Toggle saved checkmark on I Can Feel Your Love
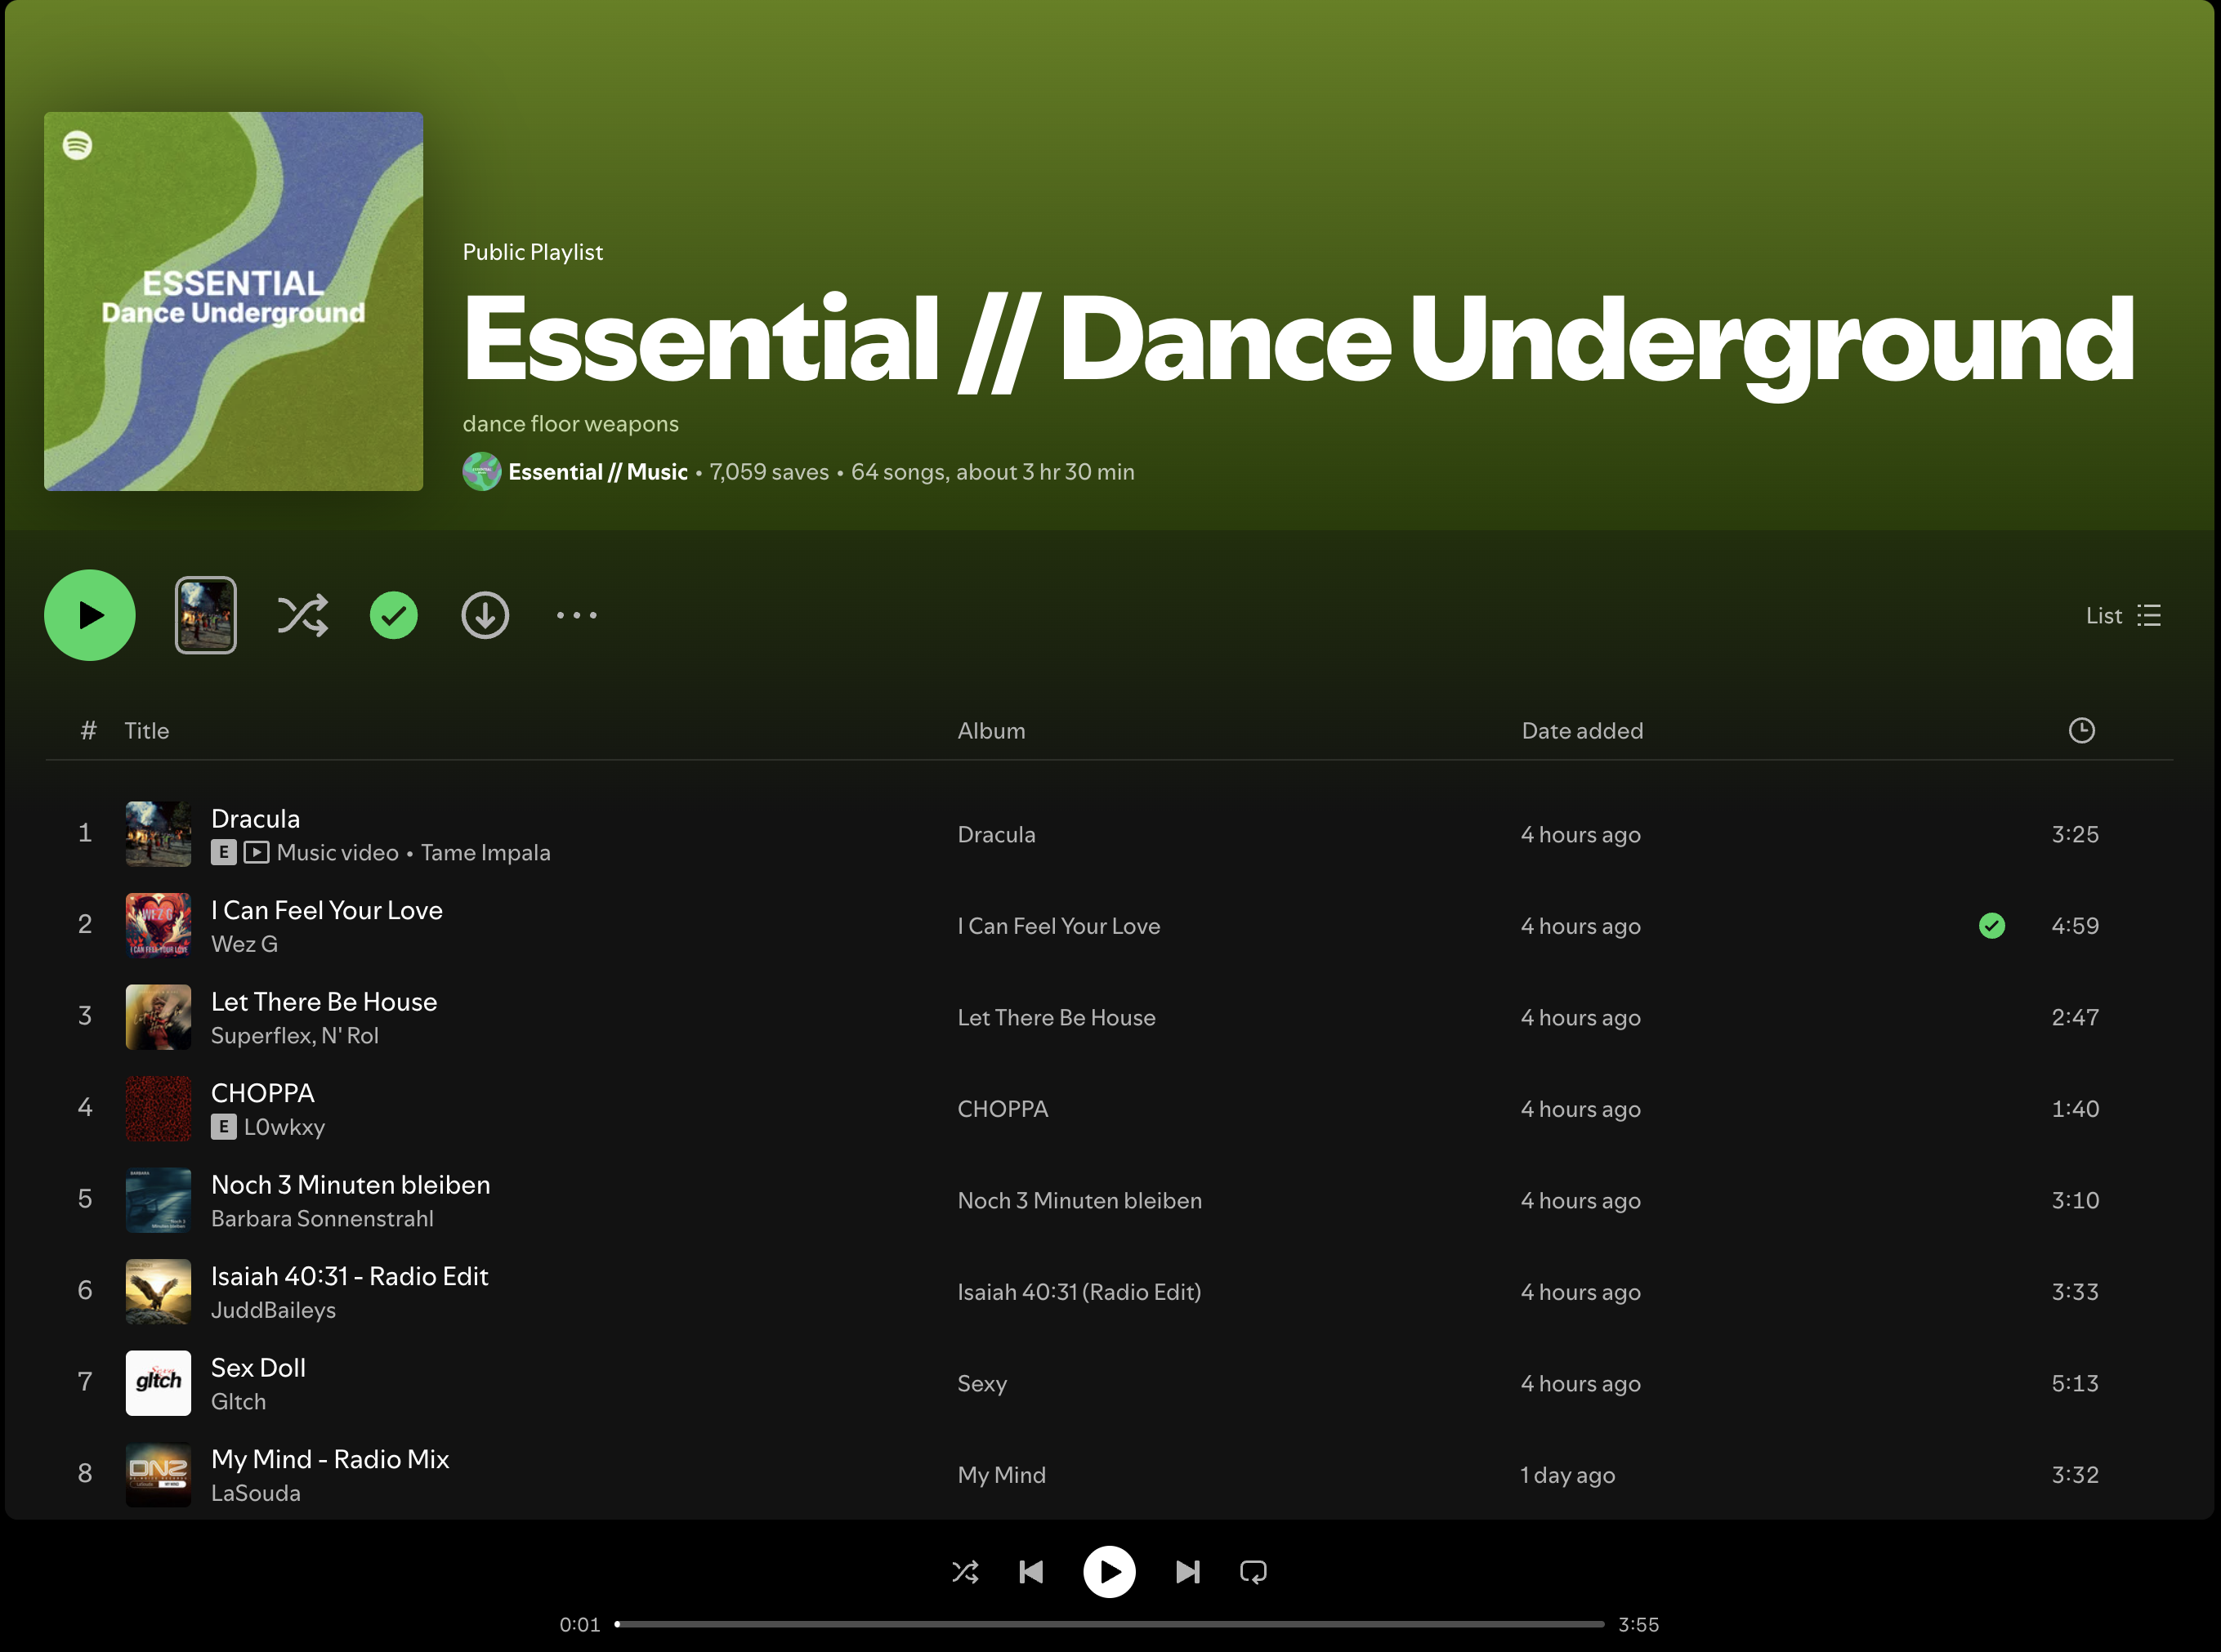Viewport: 2221px width, 1652px height. coord(1991,925)
